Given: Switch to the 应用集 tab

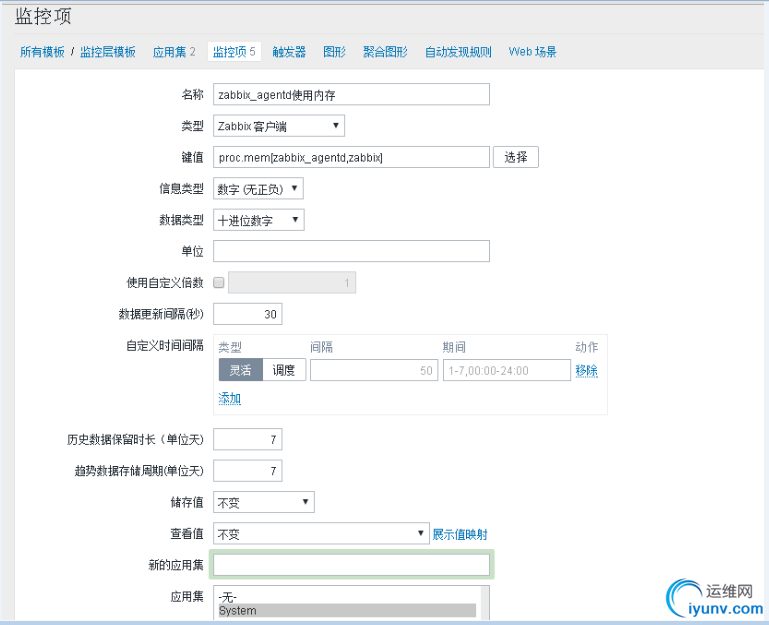Looking at the screenshot, I should click(174, 52).
